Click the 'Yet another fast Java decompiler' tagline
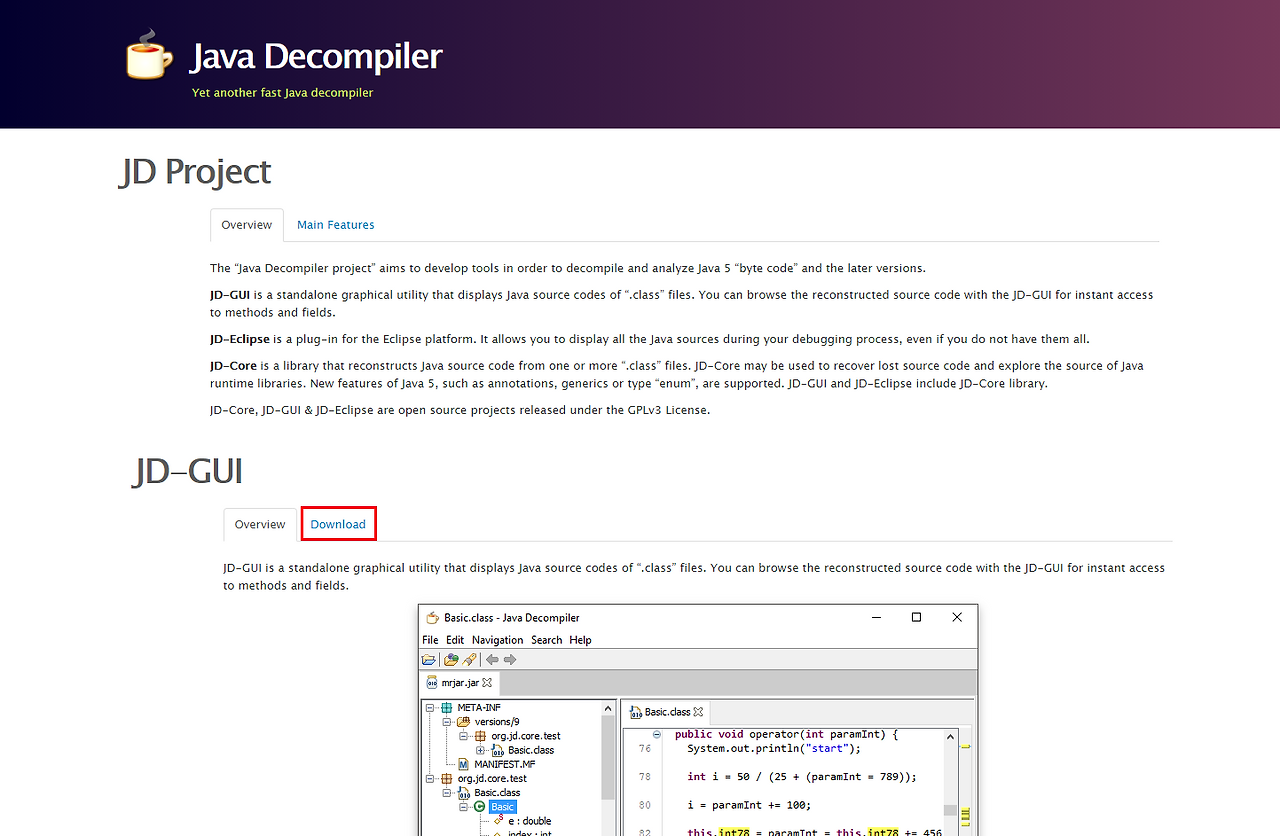1280x836 pixels. pyautogui.click(x=283, y=93)
